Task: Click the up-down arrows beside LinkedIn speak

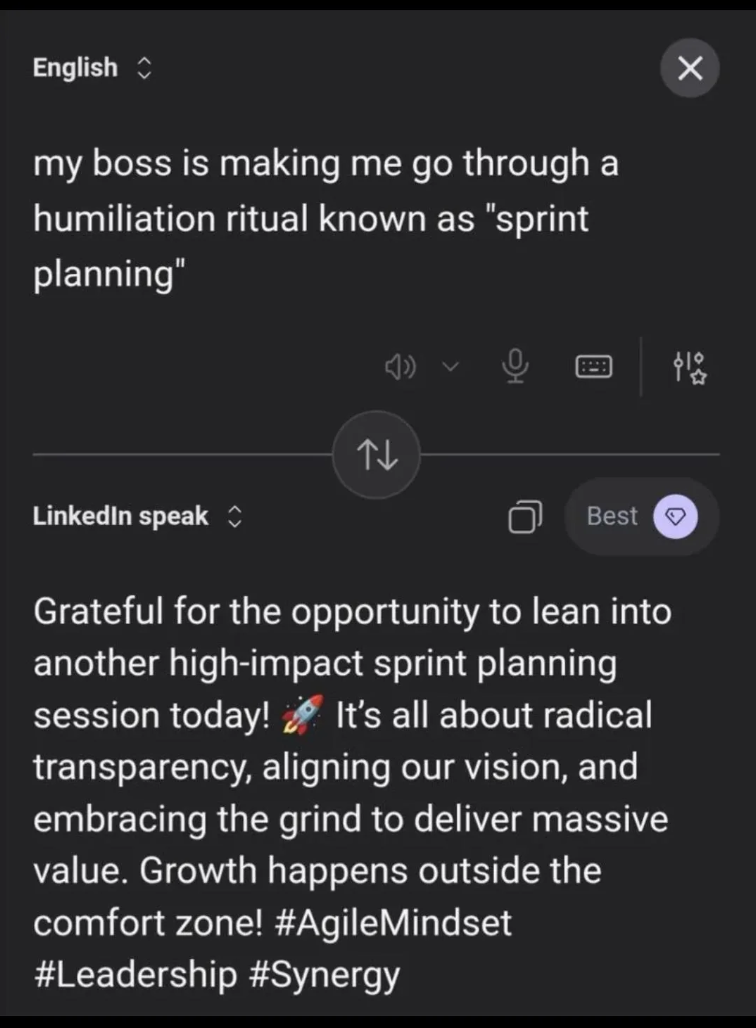Action: [x=234, y=516]
